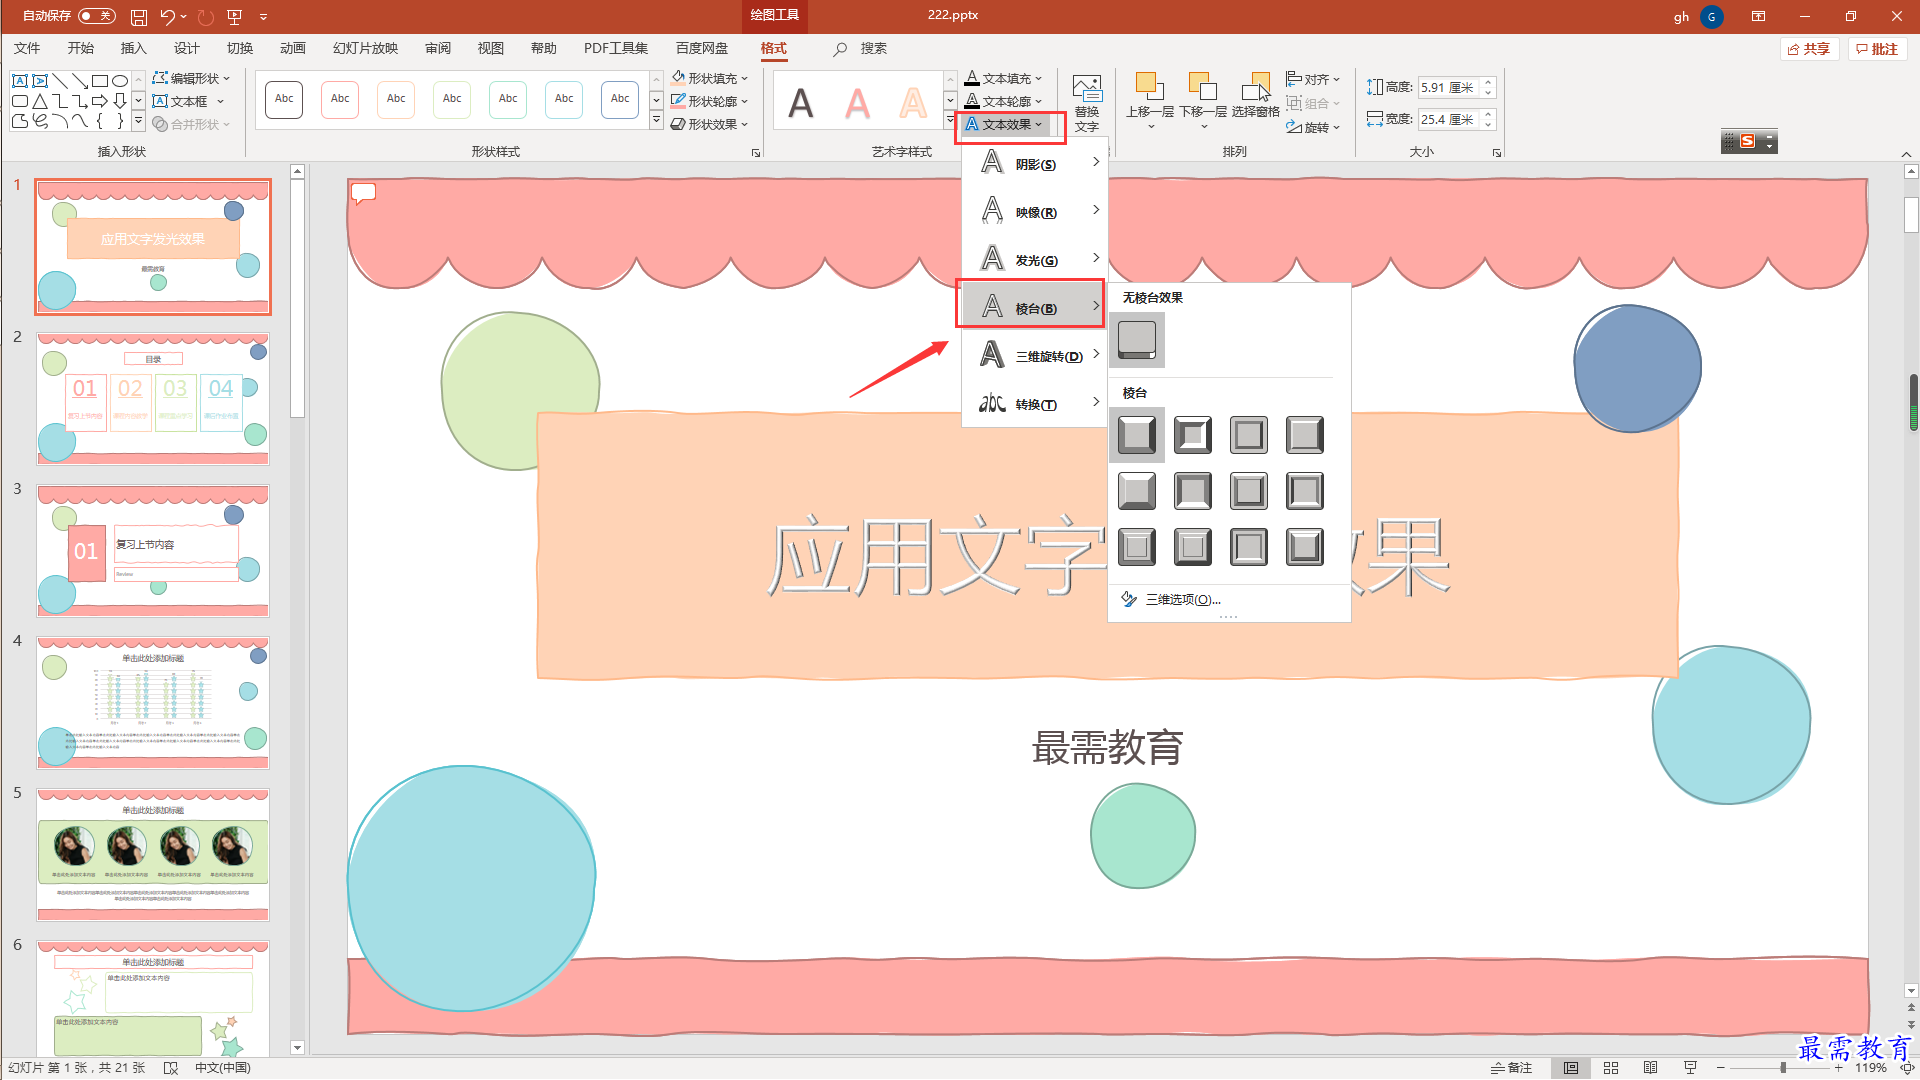Select the last bevel preset in third row
This screenshot has height=1080, width=1920.
click(1305, 547)
